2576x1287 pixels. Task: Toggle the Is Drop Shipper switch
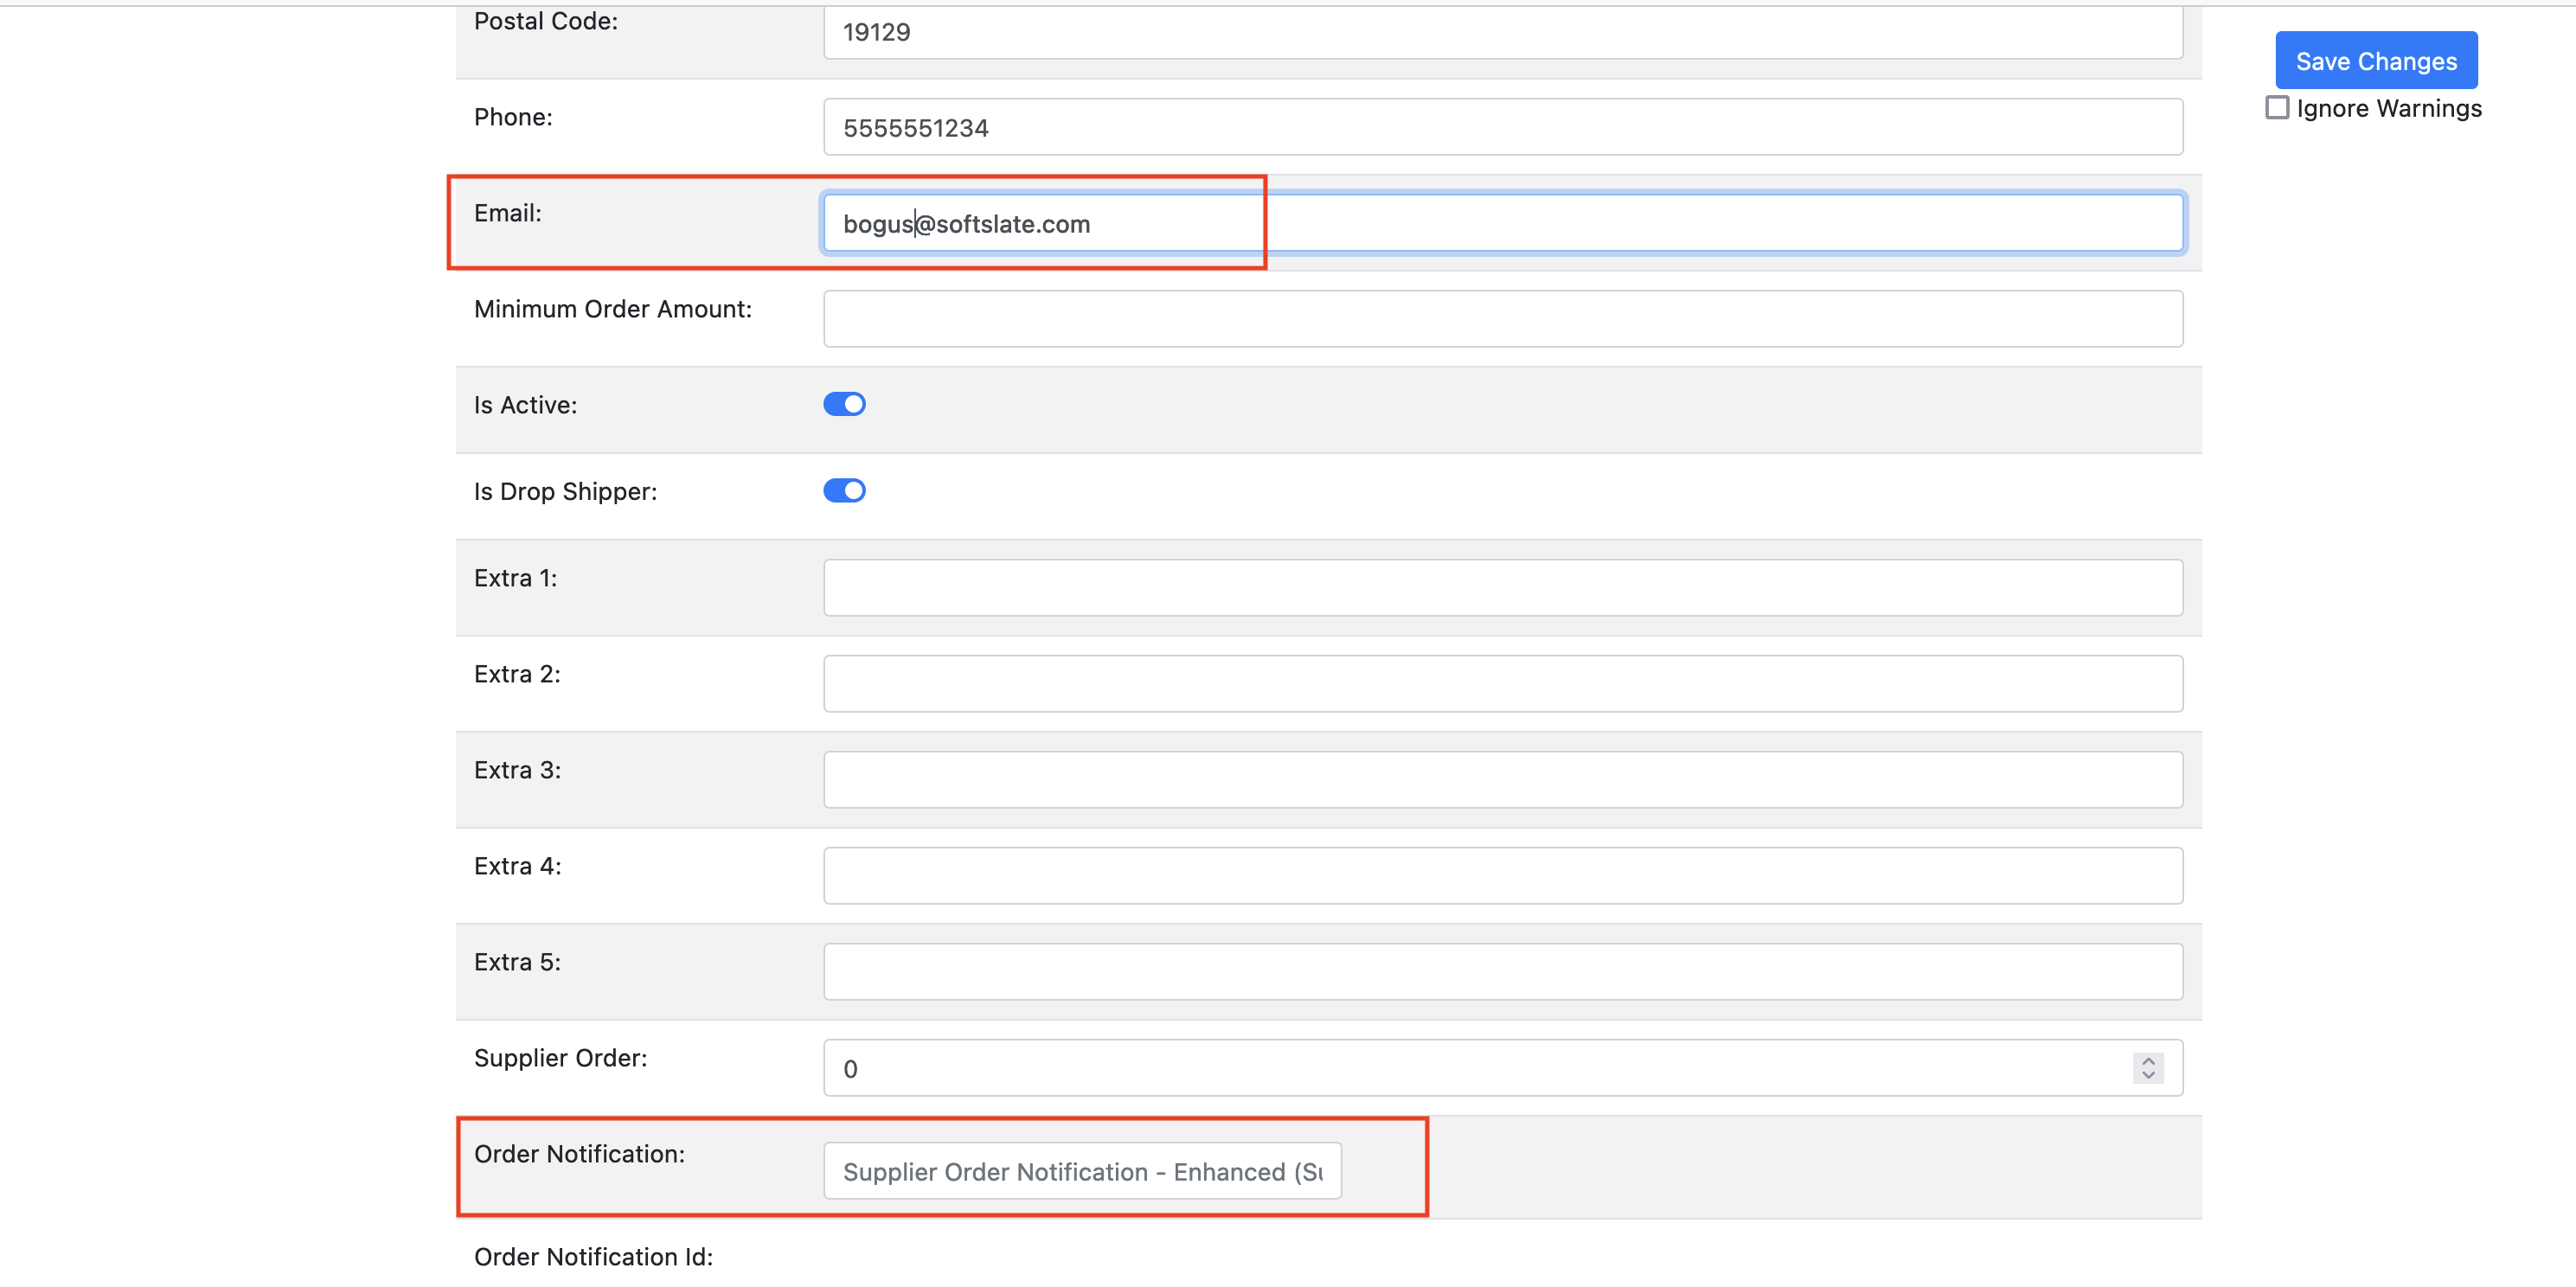pos(844,490)
